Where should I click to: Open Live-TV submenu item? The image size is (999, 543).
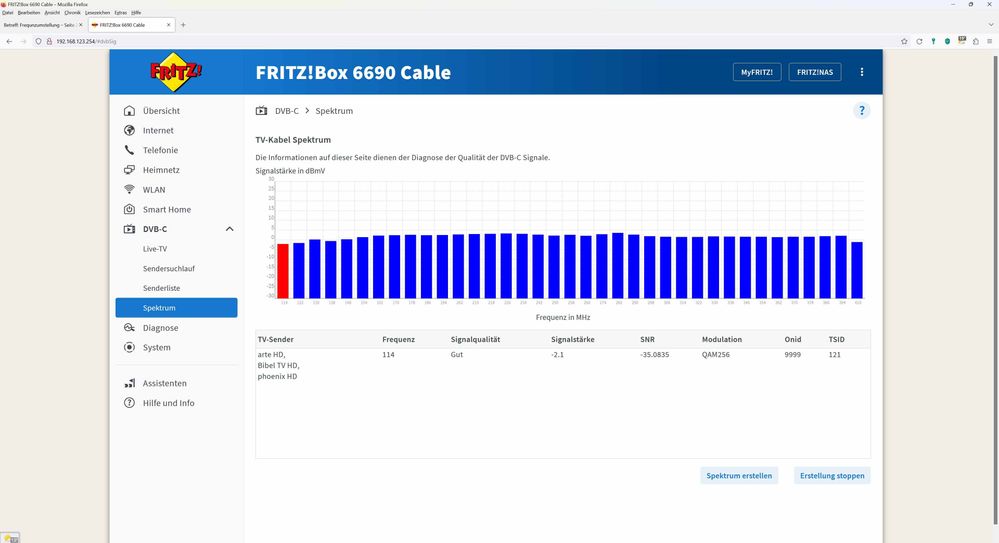pyautogui.click(x=155, y=249)
